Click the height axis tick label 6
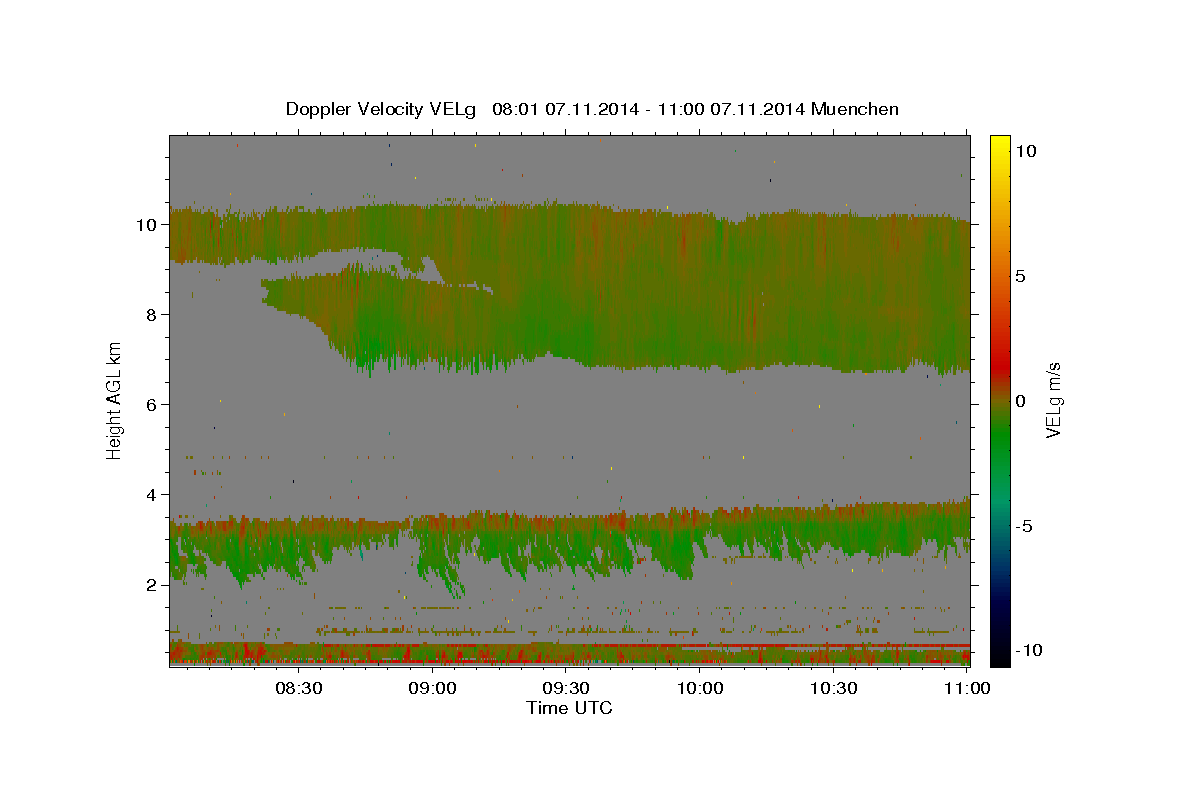1200x800 pixels. pos(152,405)
